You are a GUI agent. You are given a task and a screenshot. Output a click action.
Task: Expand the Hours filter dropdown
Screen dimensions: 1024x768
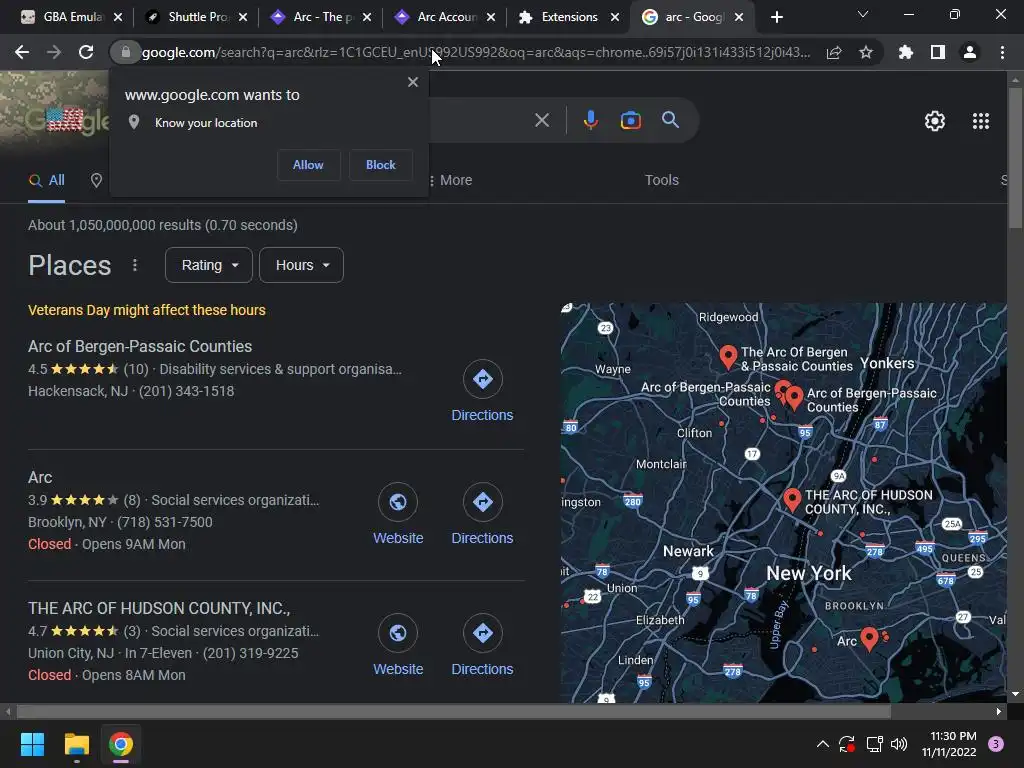click(301, 265)
